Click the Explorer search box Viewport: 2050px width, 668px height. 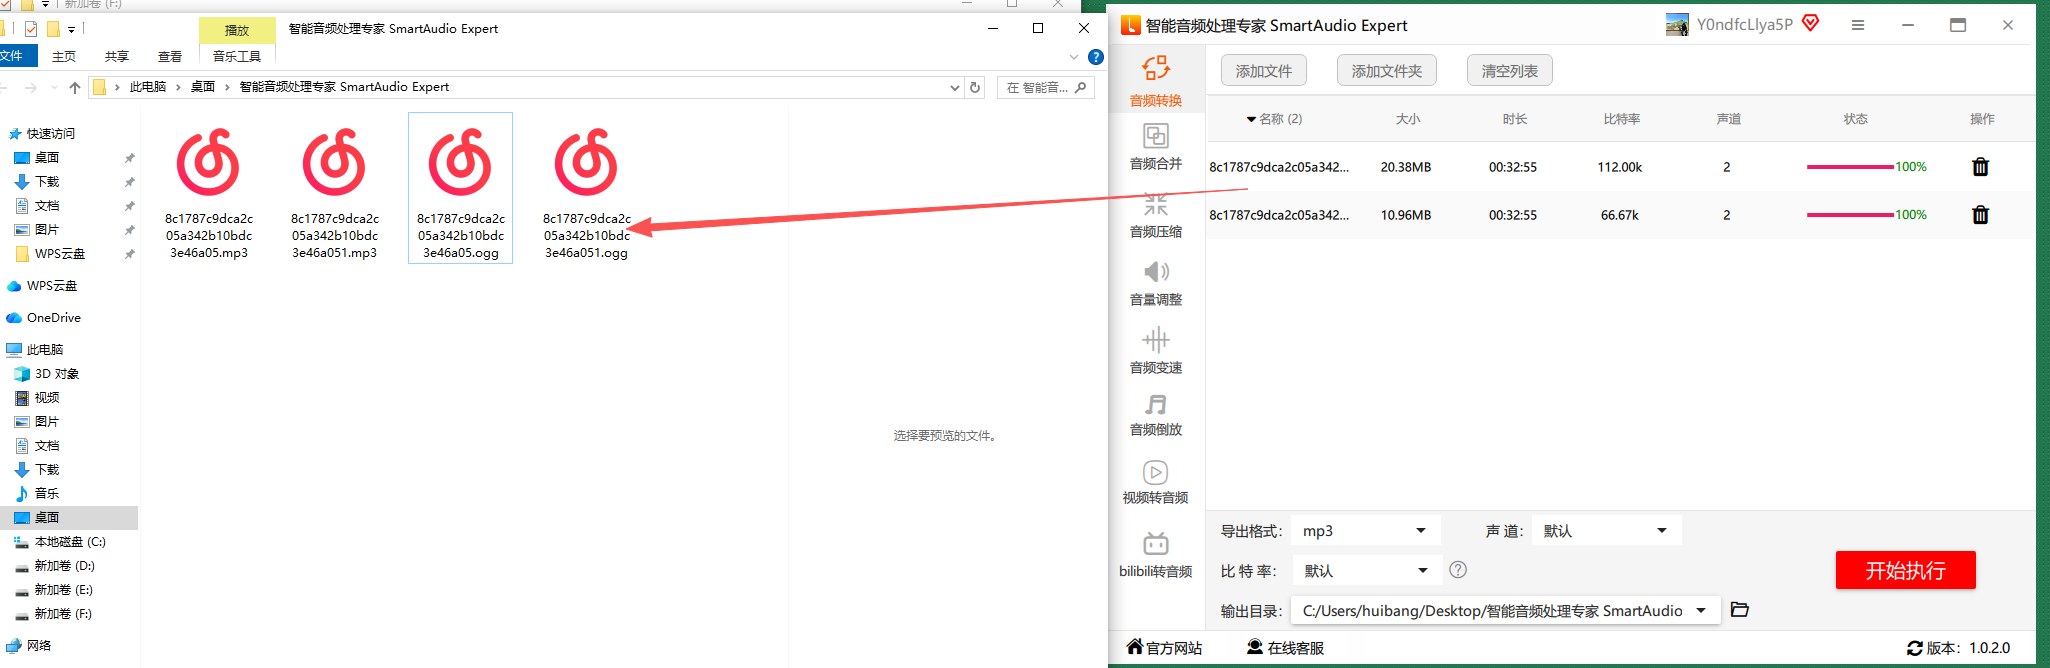click(1046, 88)
